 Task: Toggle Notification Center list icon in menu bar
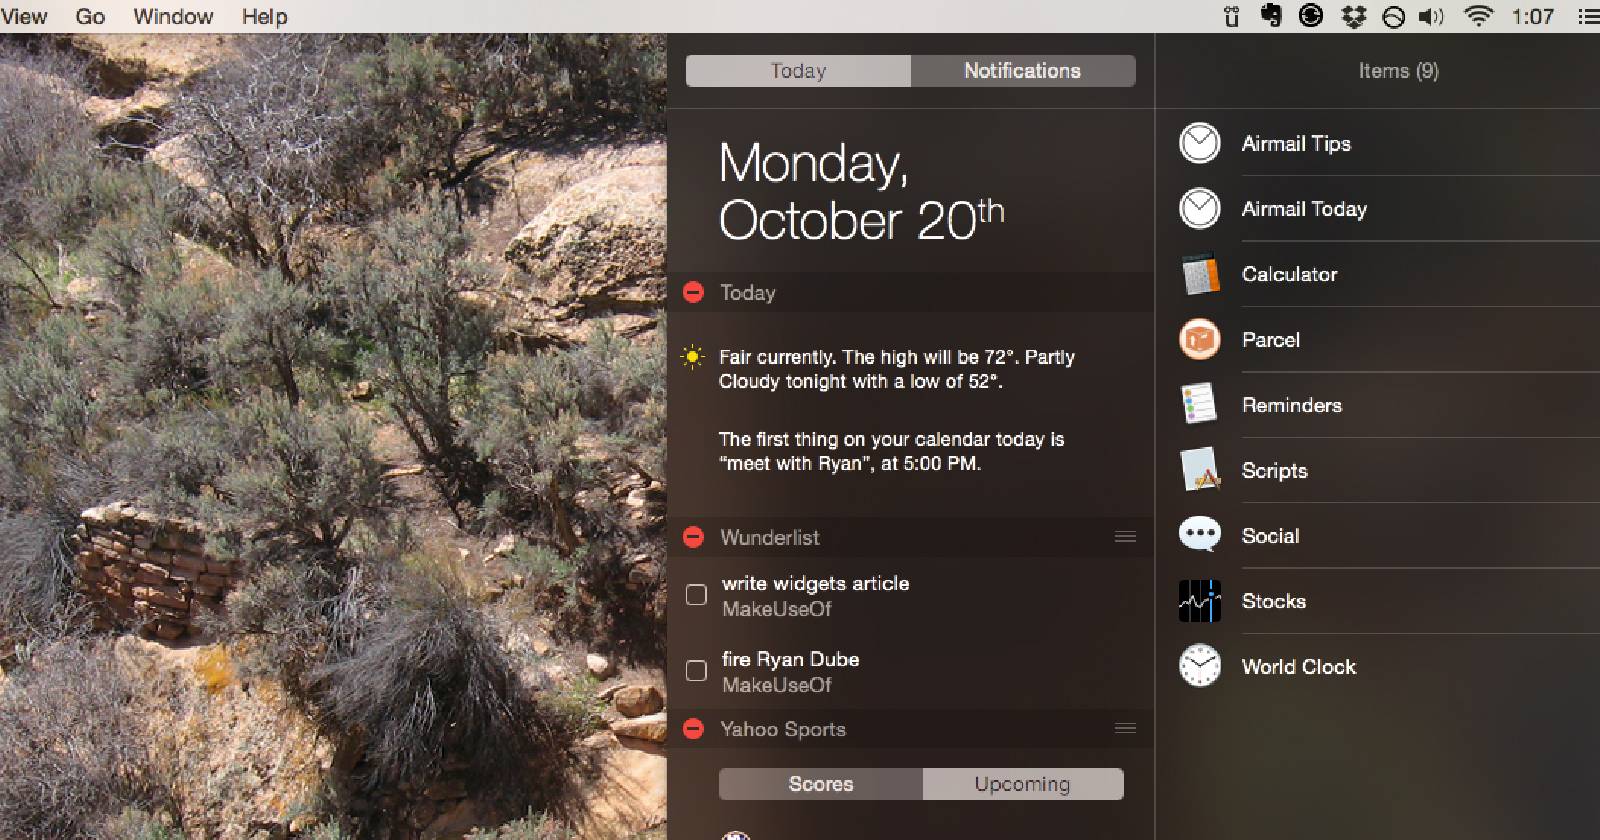click(x=1588, y=16)
